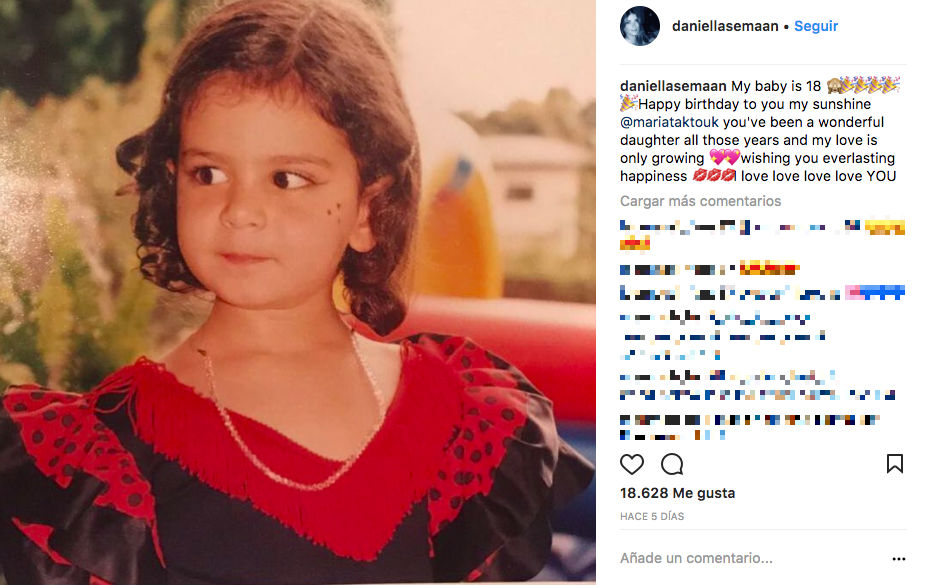View who liked via 18.628 Me gusta
The height and width of the screenshot is (585, 930).
pyautogui.click(x=677, y=493)
